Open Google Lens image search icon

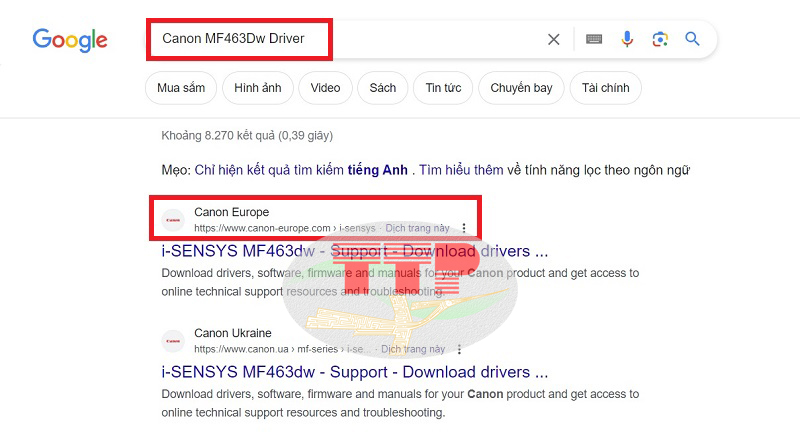[x=660, y=39]
